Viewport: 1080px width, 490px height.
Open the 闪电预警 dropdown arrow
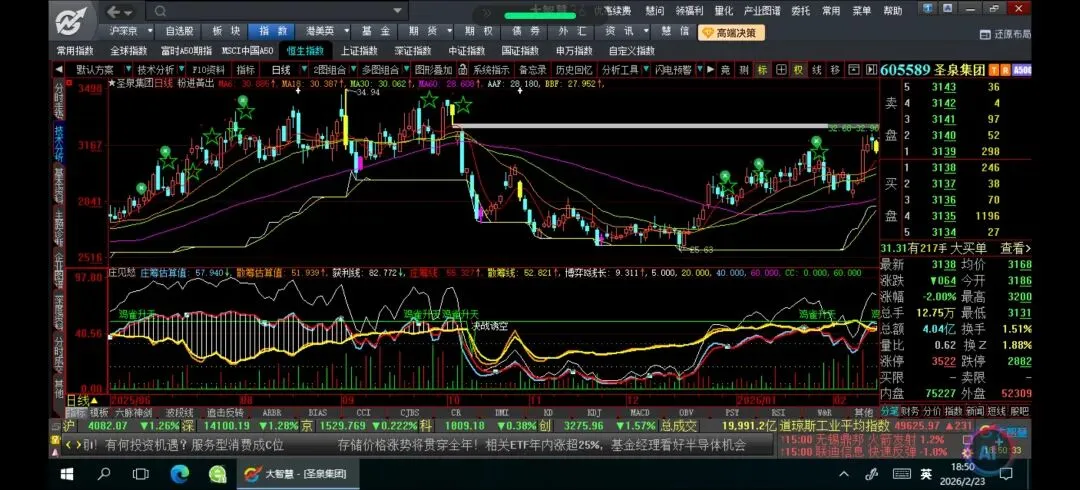point(699,70)
